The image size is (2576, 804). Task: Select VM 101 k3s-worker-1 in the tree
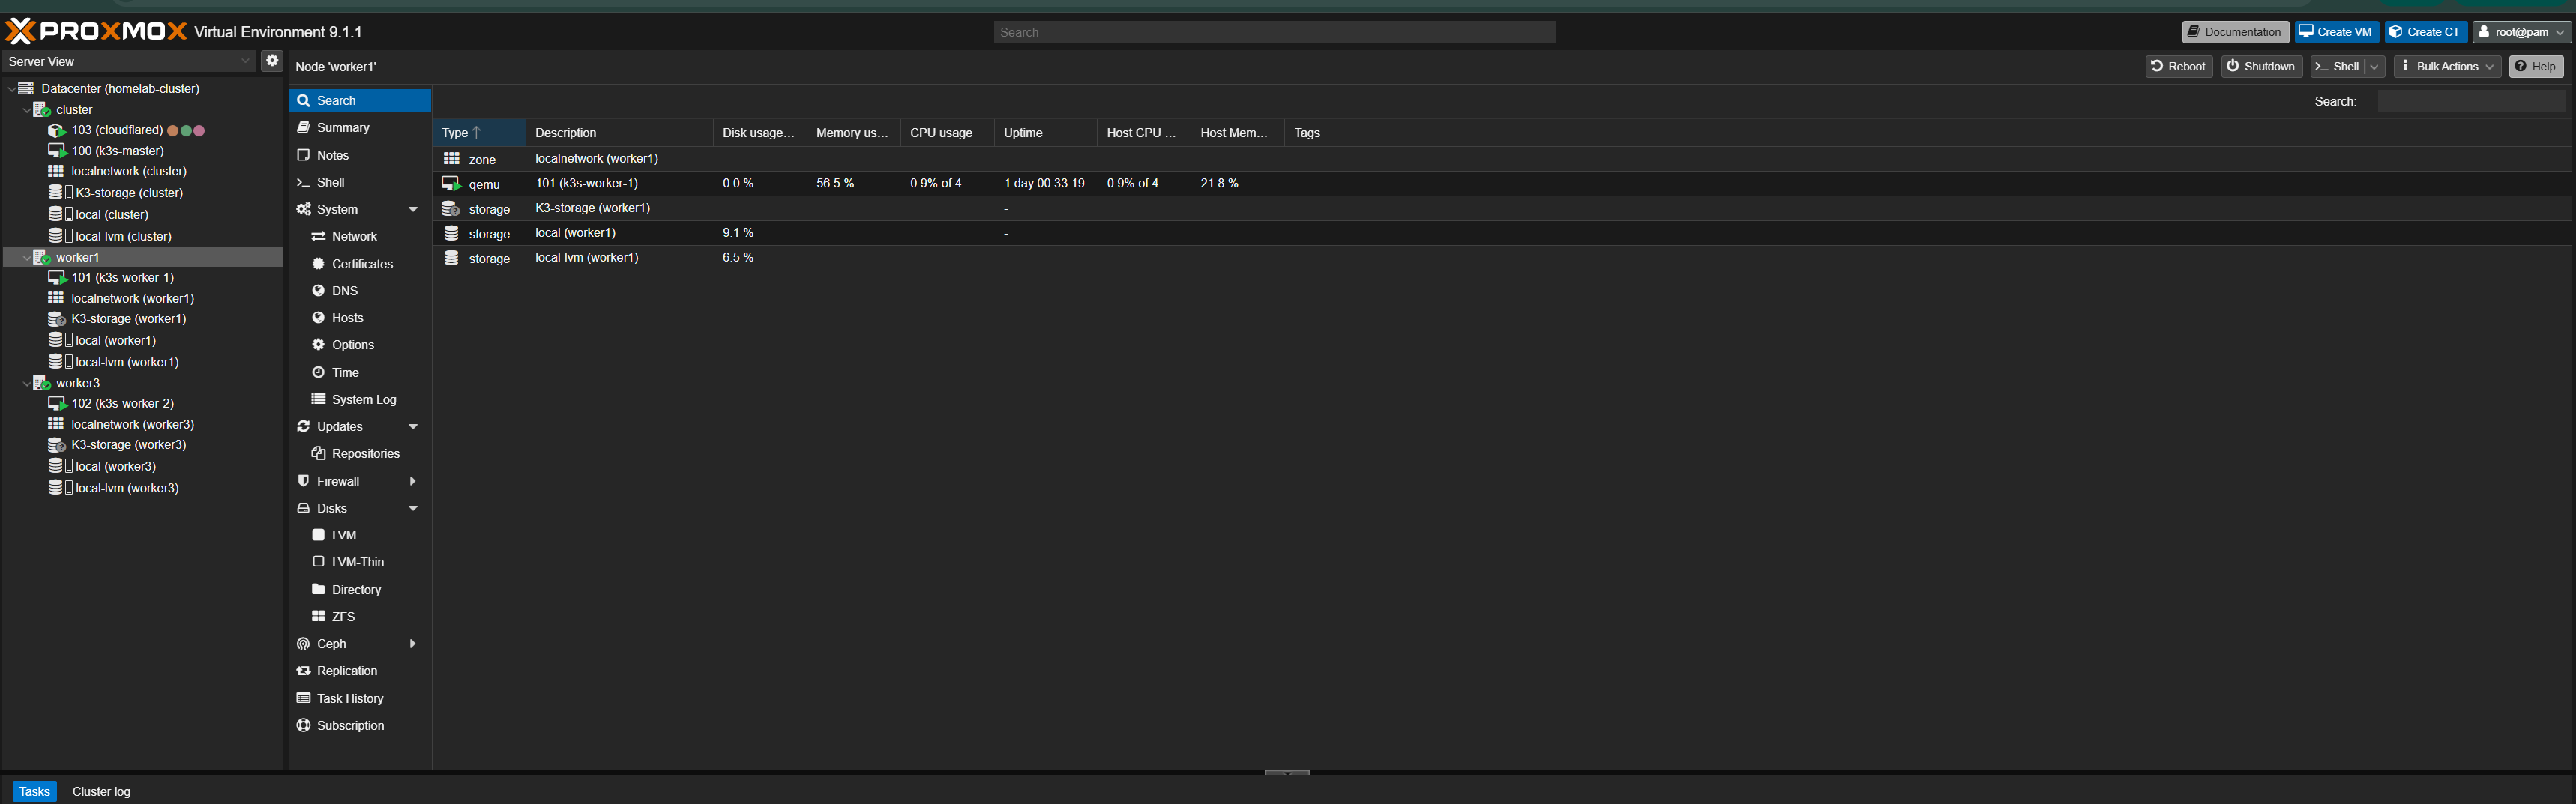coord(124,277)
